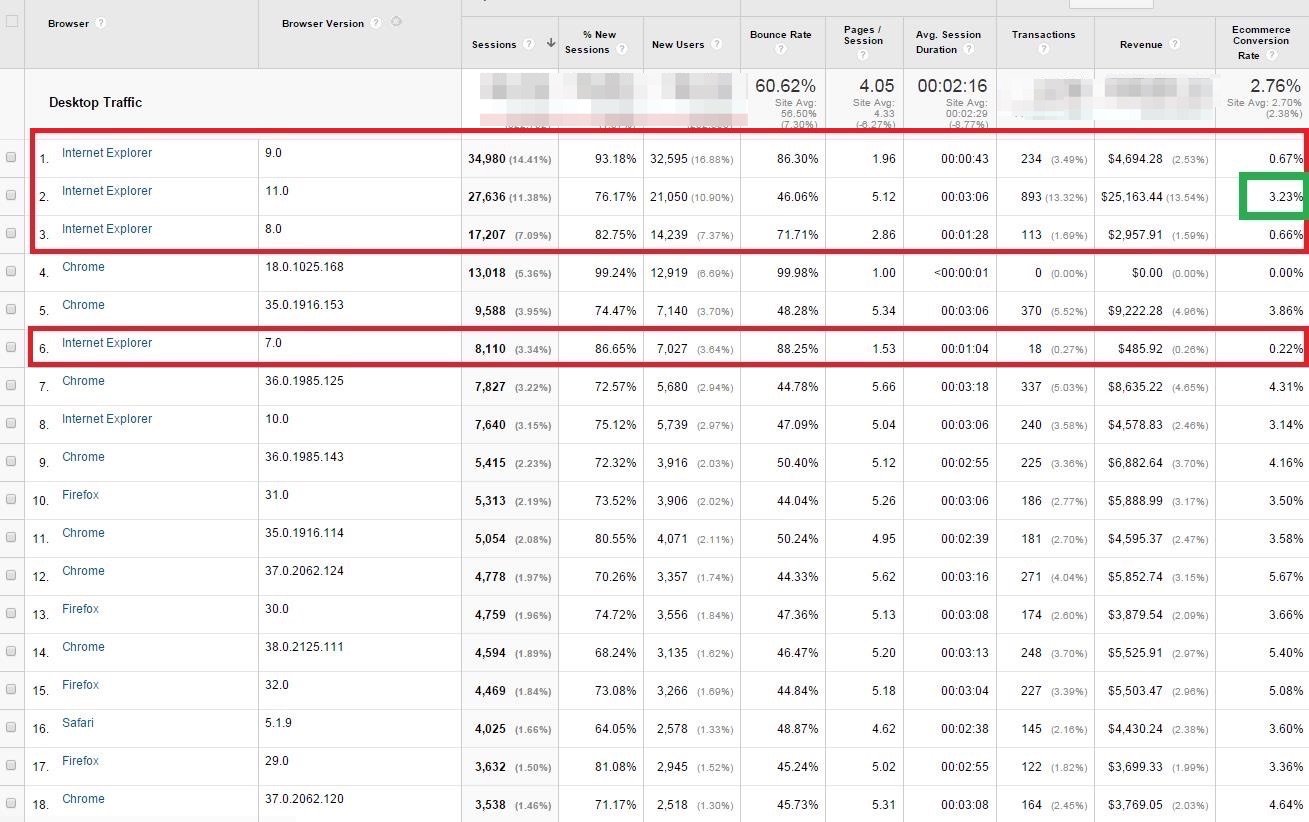Open help icon next to Browser header
The image size is (1309, 822).
(102, 23)
